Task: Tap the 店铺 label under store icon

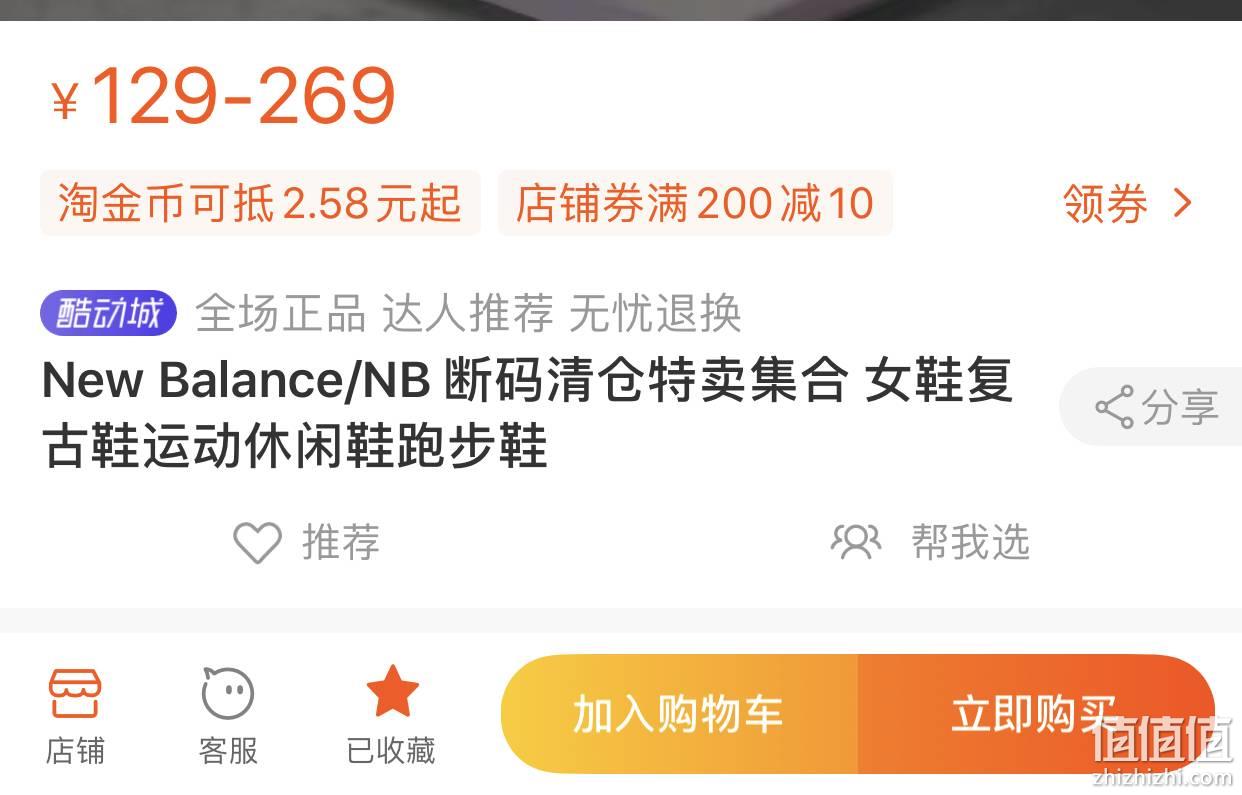Action: pyautogui.click(x=75, y=750)
